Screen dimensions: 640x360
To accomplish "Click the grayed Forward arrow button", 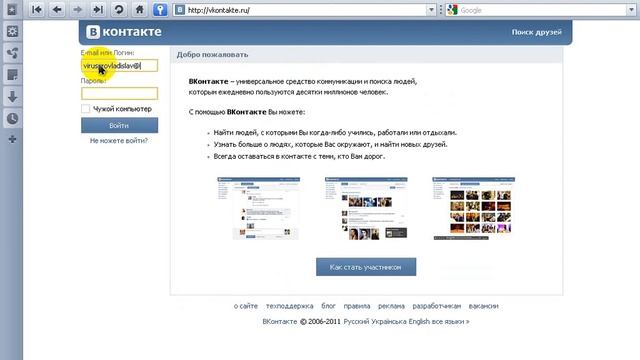I will click(78, 9).
